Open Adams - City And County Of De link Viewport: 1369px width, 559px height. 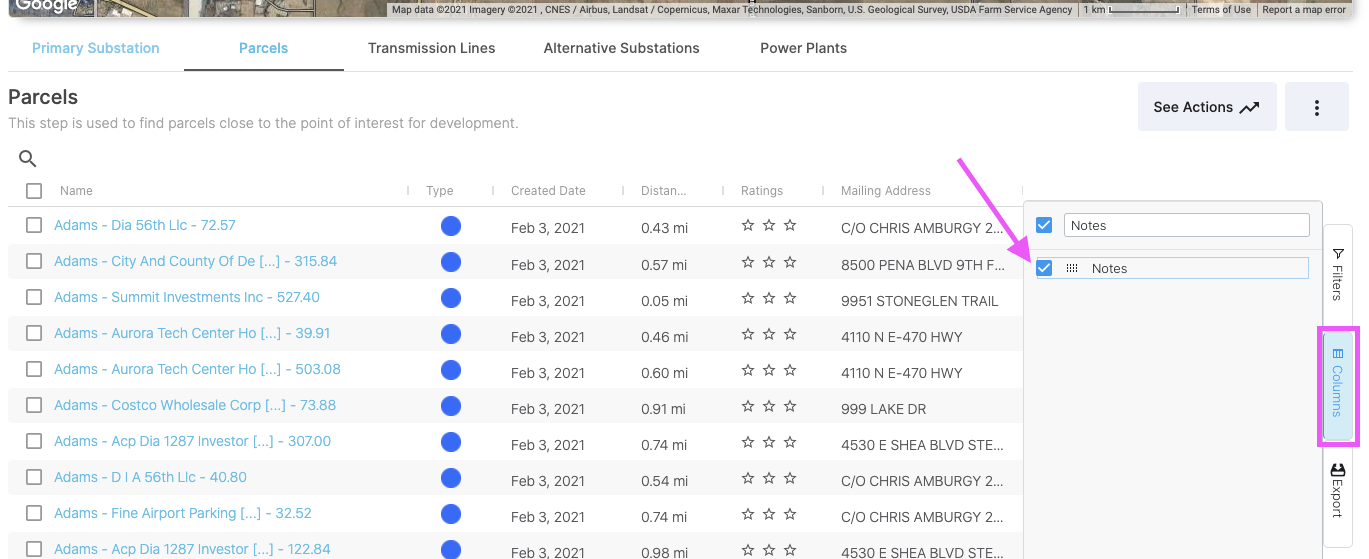pyautogui.click(x=196, y=261)
